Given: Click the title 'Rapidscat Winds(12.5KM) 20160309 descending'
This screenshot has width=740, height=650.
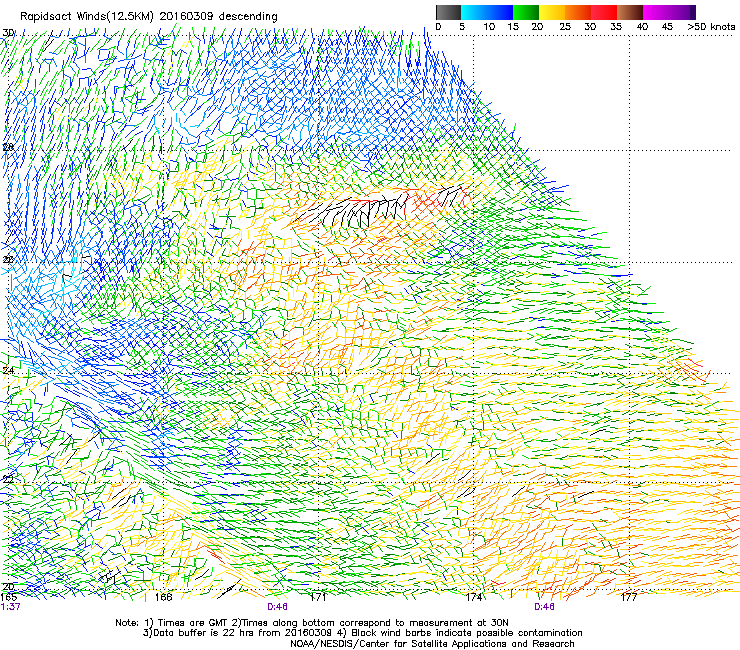Looking at the screenshot, I should 149,17.
